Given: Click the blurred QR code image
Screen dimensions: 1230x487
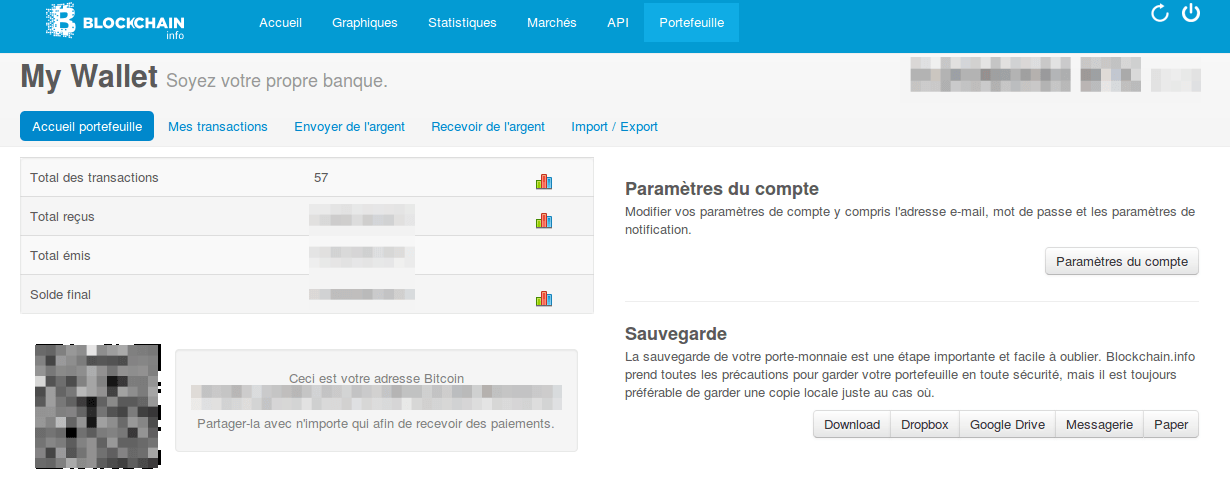Looking at the screenshot, I should tap(97, 406).
